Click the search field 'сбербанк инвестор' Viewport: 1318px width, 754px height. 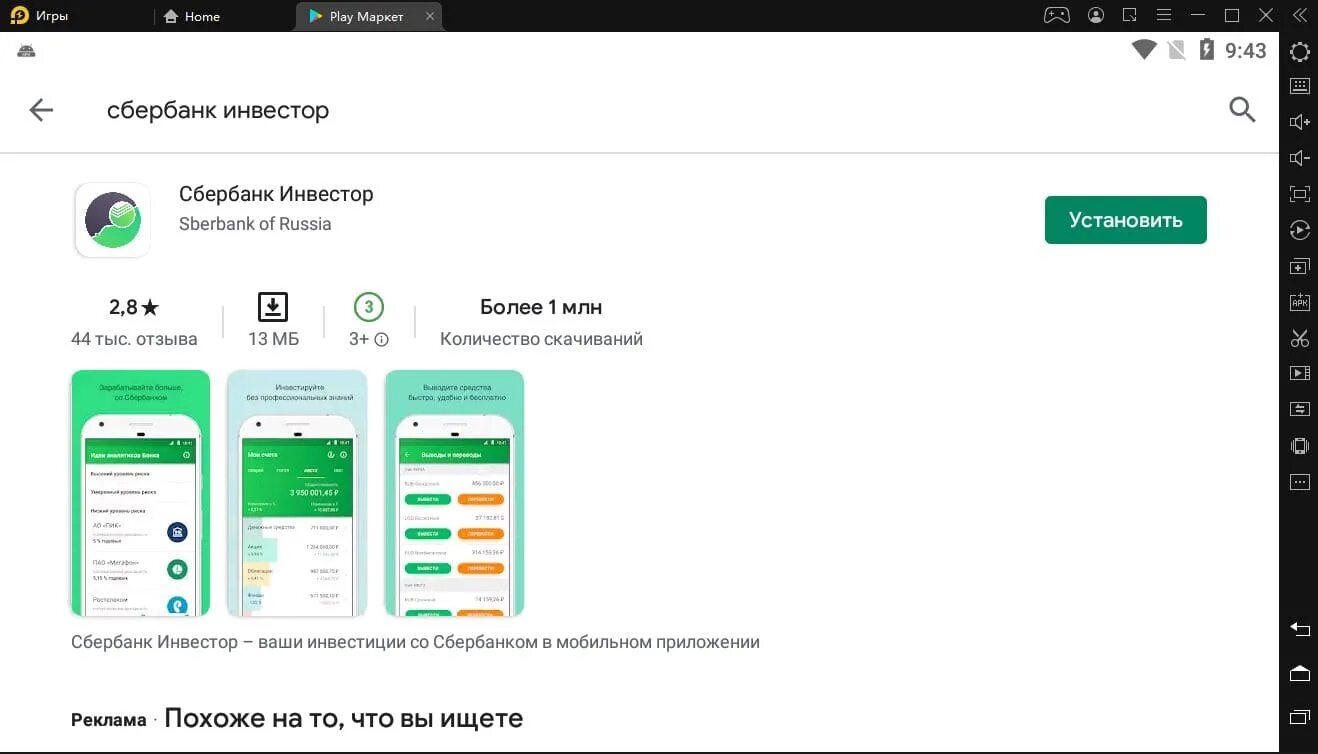pos(218,110)
